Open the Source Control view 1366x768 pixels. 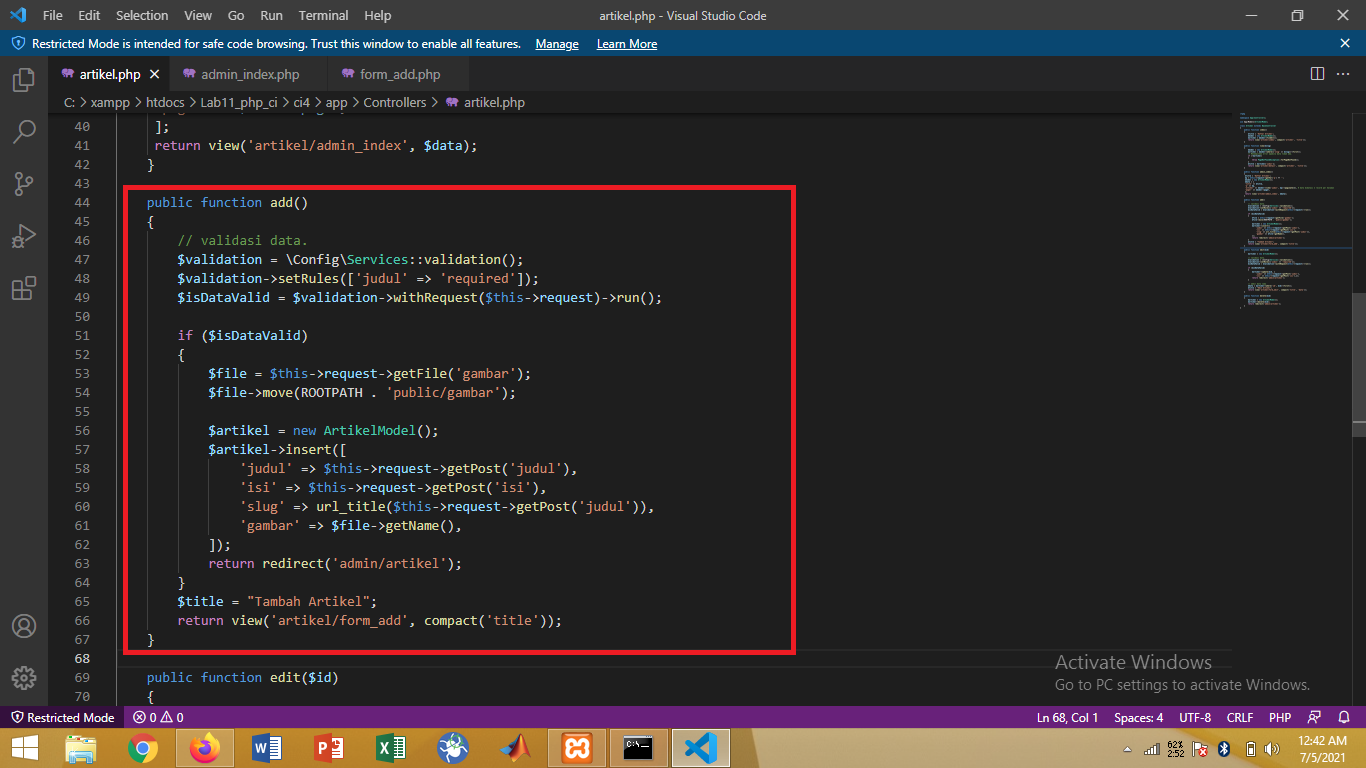23,183
